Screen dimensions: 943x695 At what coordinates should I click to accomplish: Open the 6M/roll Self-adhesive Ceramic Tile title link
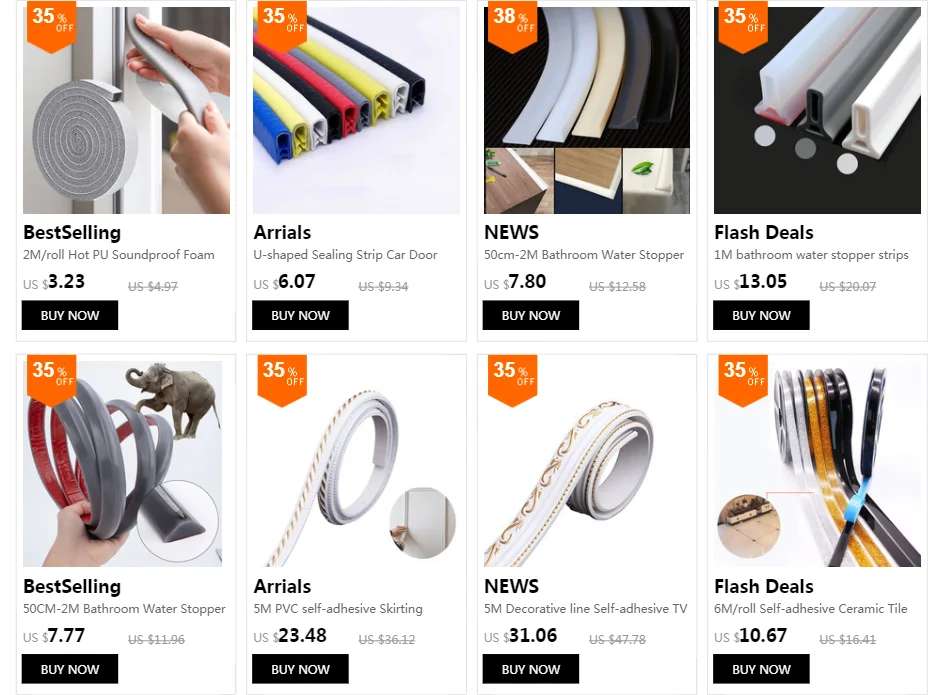(811, 608)
